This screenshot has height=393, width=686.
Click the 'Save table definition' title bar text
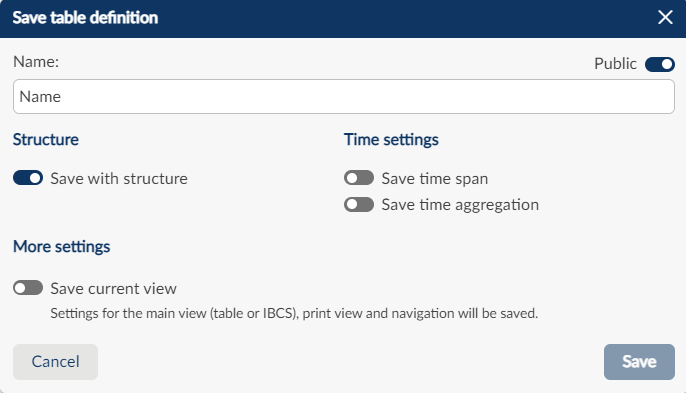[x=85, y=18]
